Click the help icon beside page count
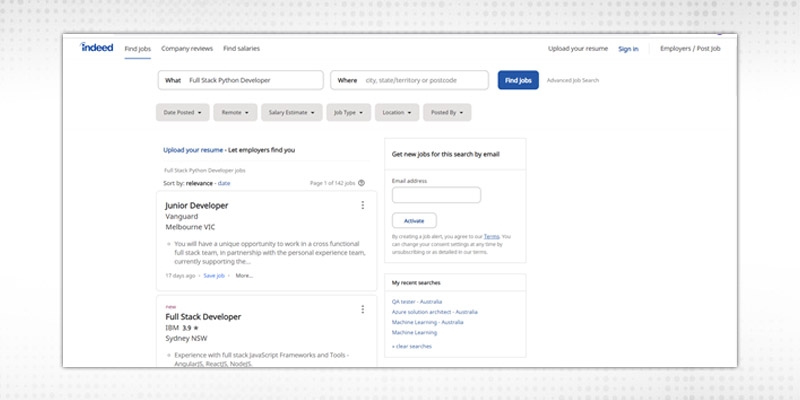This screenshot has width=800, height=400. (361, 183)
